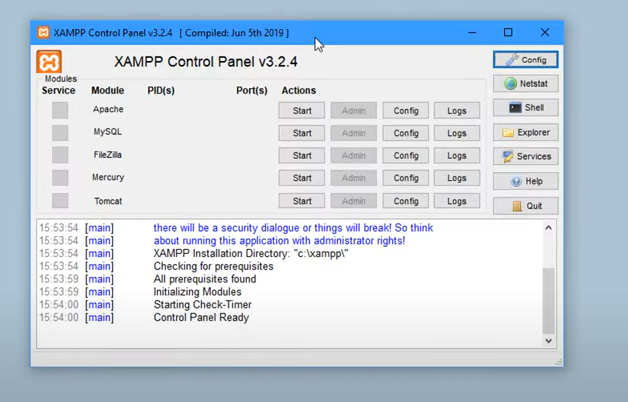Click the 'Control Panel Ready' log line
Screen dimensions: 628x402
[201, 318]
